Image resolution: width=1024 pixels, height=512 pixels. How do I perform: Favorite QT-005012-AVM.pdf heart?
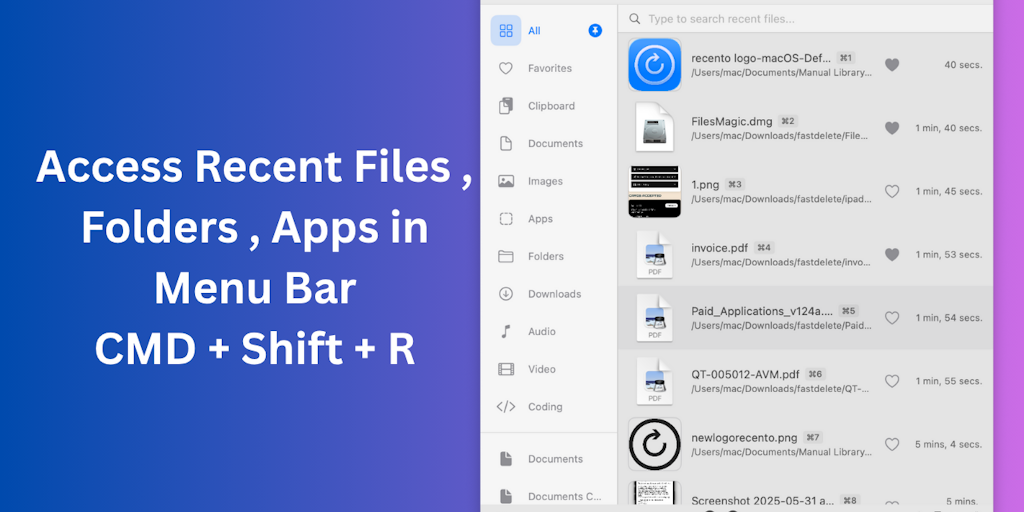coord(891,381)
